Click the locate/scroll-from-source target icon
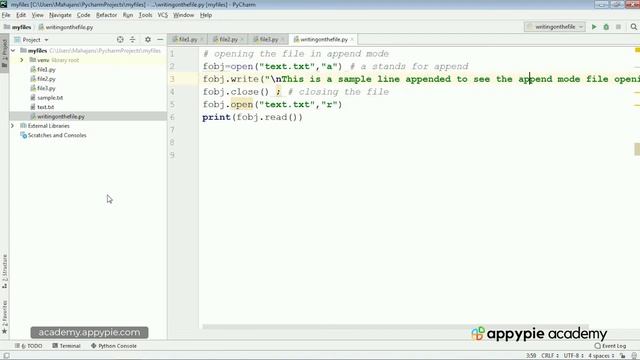The width and height of the screenshot is (640, 360). (x=120, y=40)
